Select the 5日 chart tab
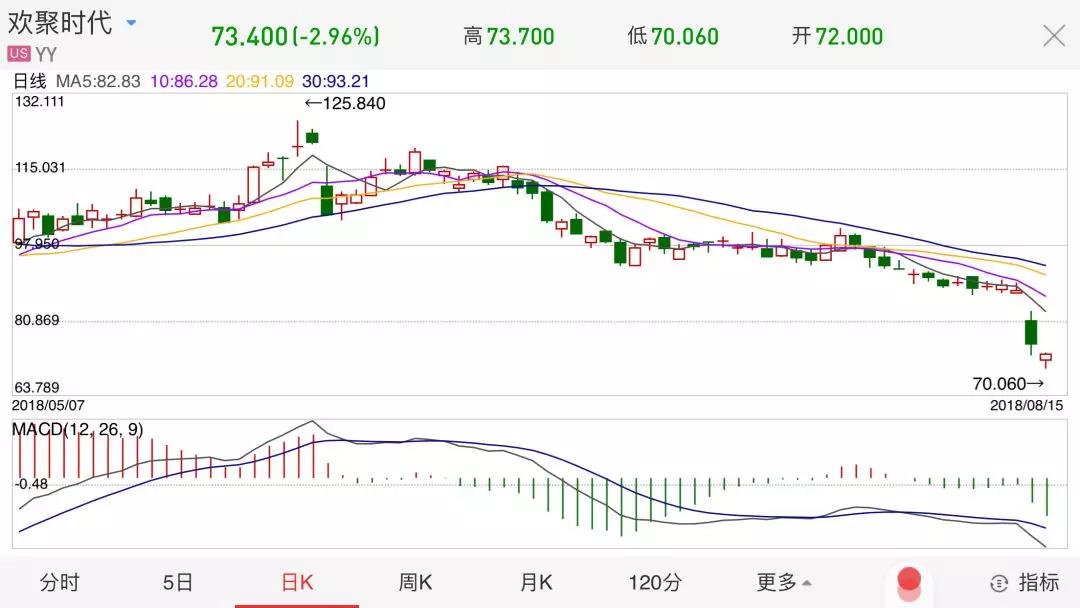The height and width of the screenshot is (608, 1080). coord(178,583)
